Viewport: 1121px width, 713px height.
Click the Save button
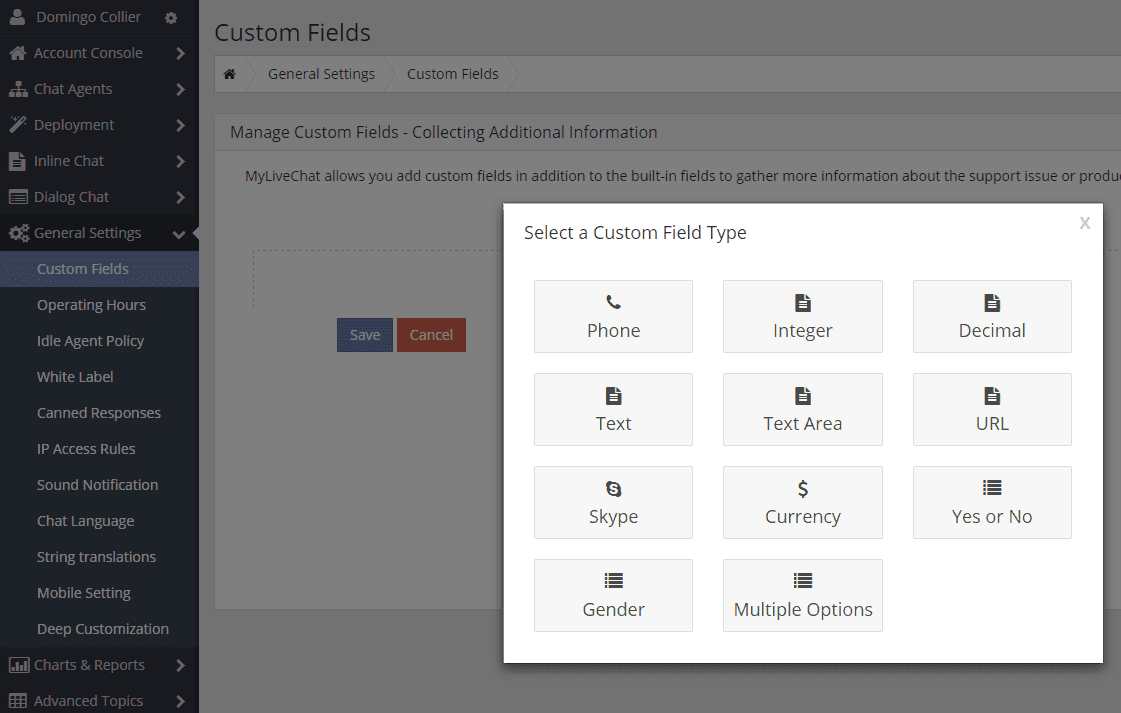[364, 334]
